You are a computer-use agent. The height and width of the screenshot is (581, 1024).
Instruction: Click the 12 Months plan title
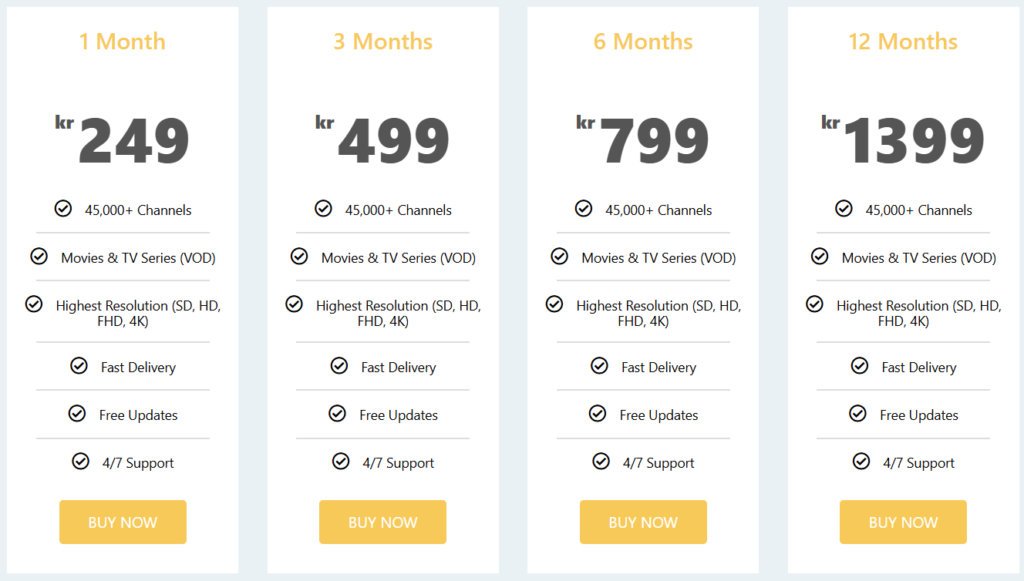coord(903,42)
